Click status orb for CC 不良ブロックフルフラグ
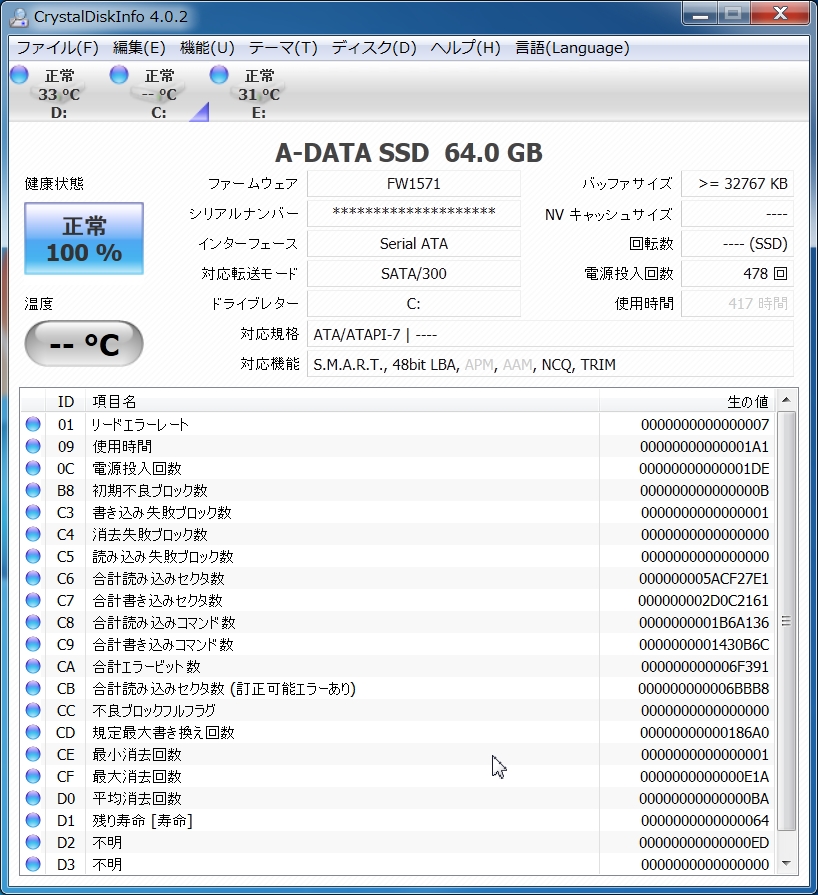The height and width of the screenshot is (895, 818). 33,710
